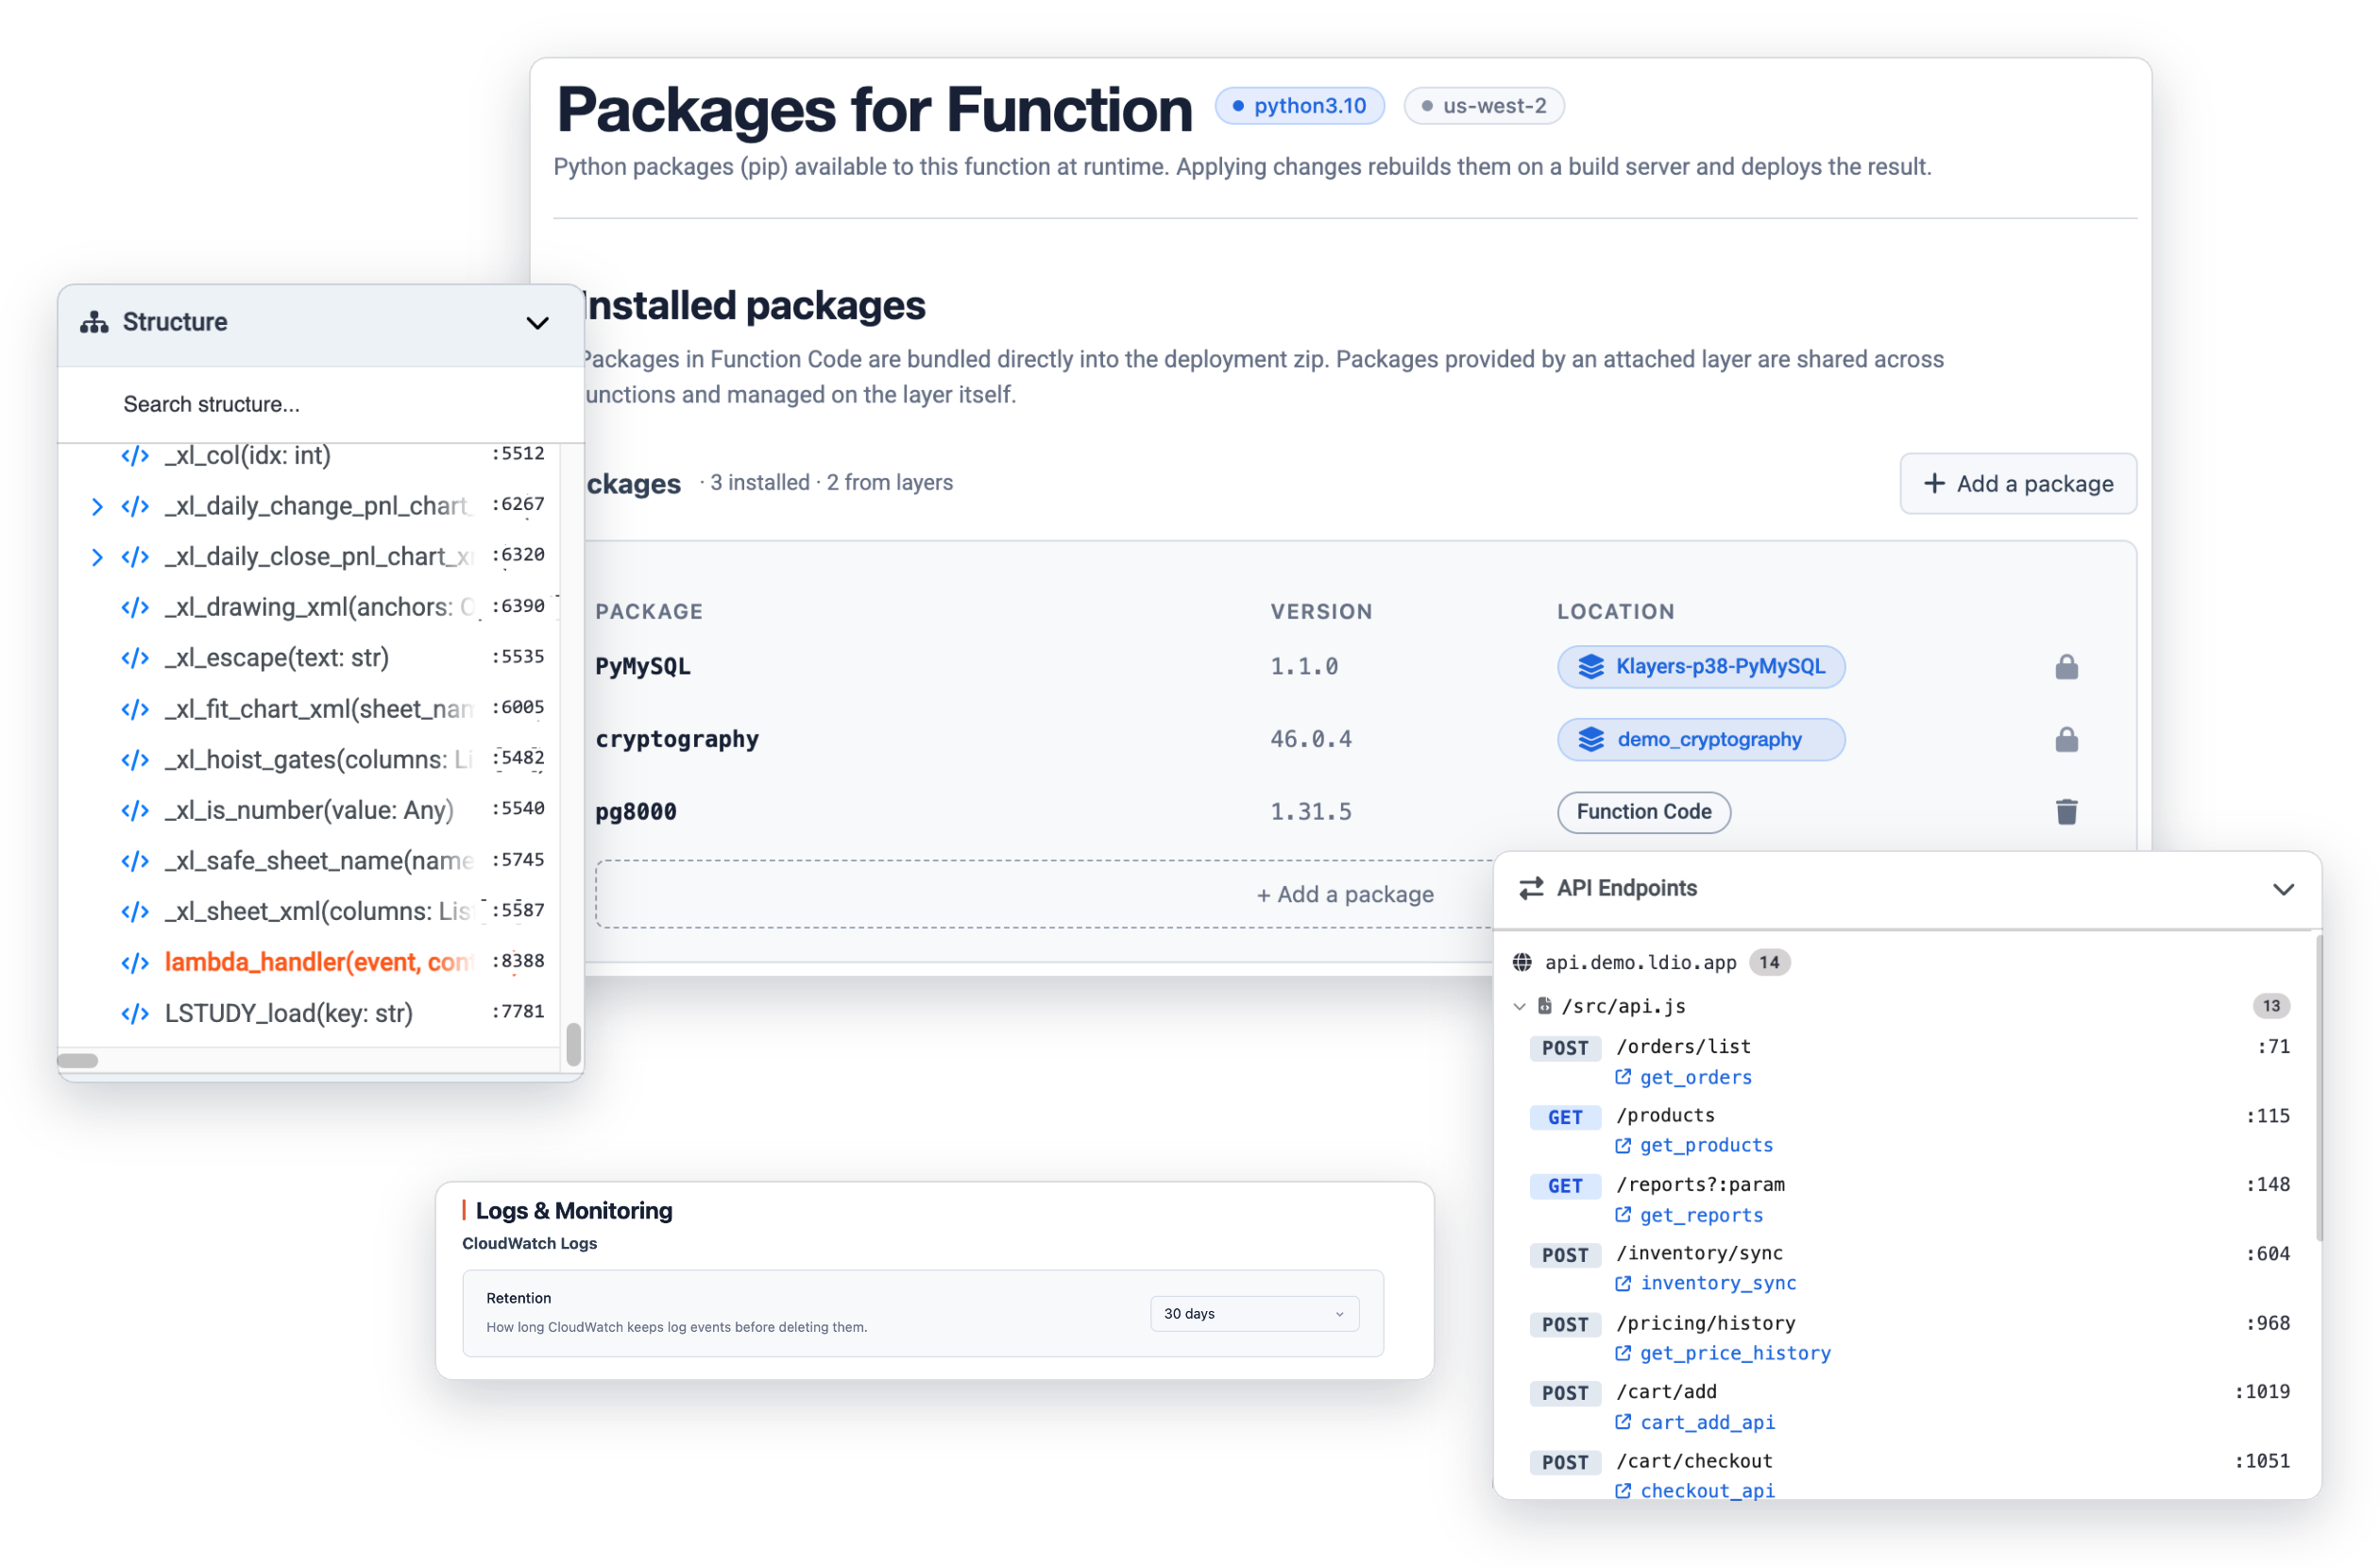
Task: Click globe icon beside api.demo.ldio.app
Action: 1522,963
